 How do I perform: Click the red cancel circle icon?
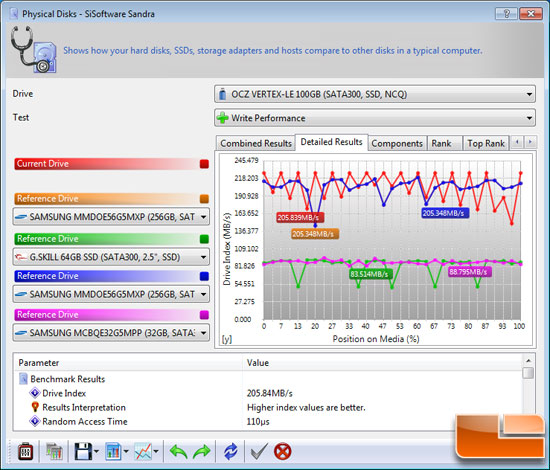coord(282,451)
